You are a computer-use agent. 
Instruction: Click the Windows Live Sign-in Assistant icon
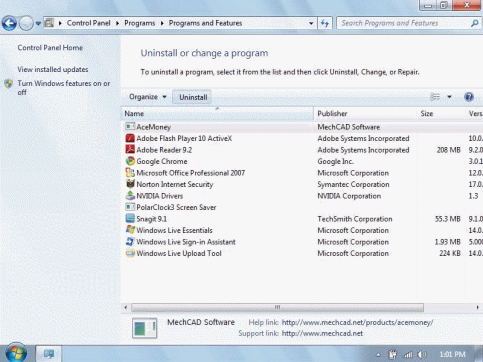click(x=130, y=242)
